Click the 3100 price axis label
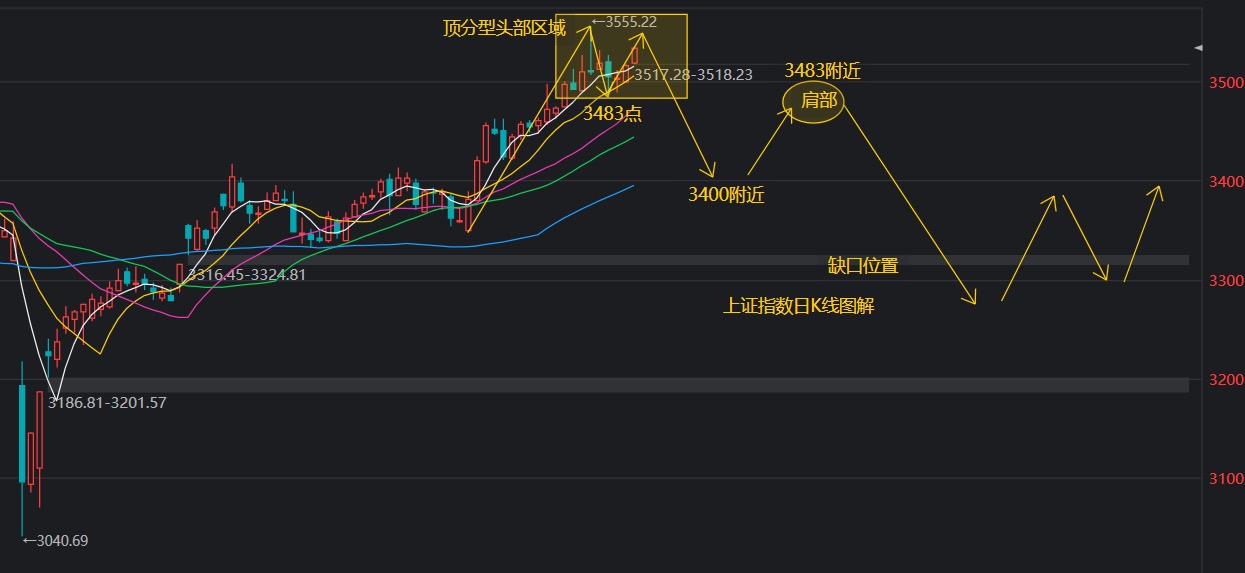Viewport: 1245px width, 573px height. click(1225, 479)
